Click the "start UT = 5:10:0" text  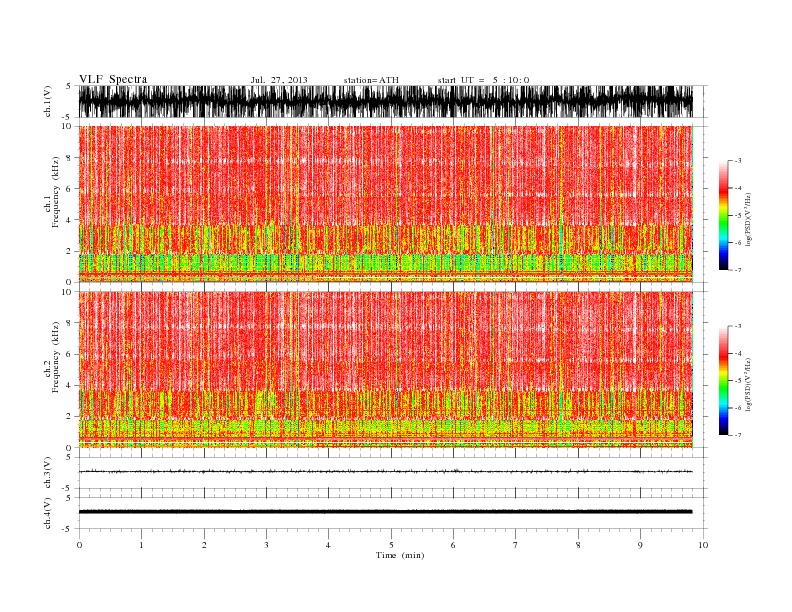point(483,80)
